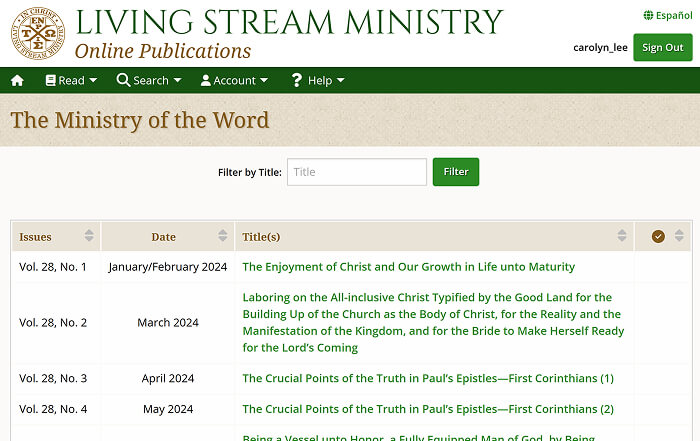Open the Read menu
700x441 pixels.
(71, 80)
